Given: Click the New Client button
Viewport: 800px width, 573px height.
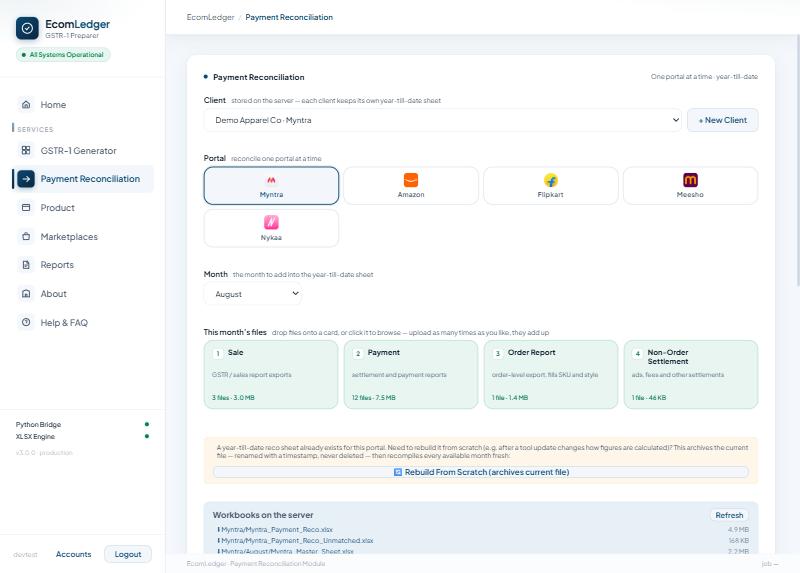Looking at the screenshot, I should (722, 120).
